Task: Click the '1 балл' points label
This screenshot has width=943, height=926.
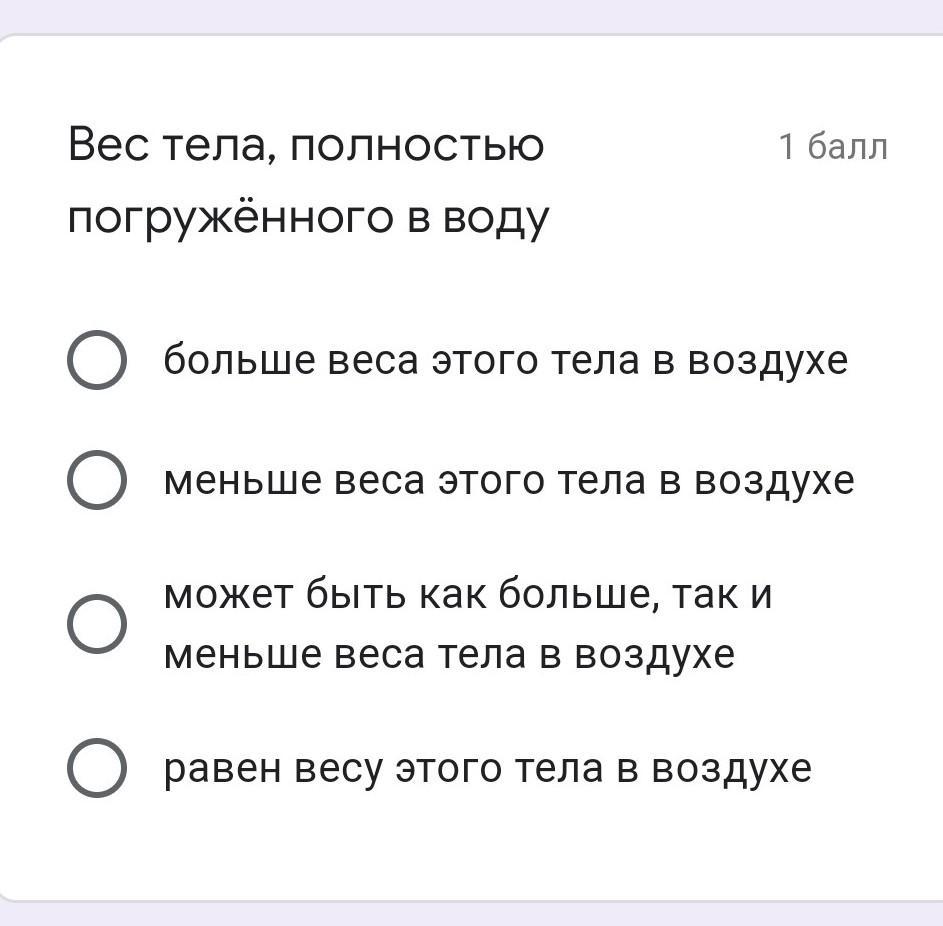Action: click(x=832, y=147)
